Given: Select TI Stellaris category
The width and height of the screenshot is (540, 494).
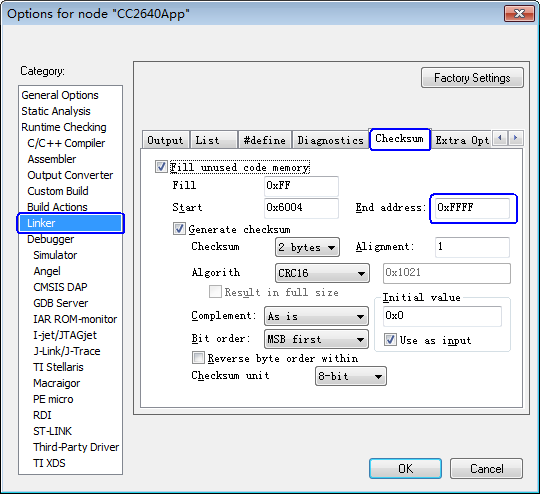Looking at the screenshot, I should coord(58,367).
